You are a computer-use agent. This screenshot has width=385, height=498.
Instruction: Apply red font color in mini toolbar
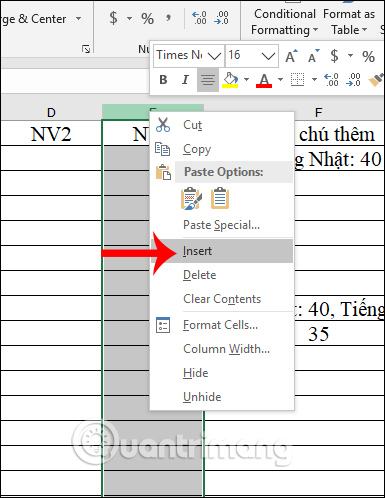click(x=264, y=80)
